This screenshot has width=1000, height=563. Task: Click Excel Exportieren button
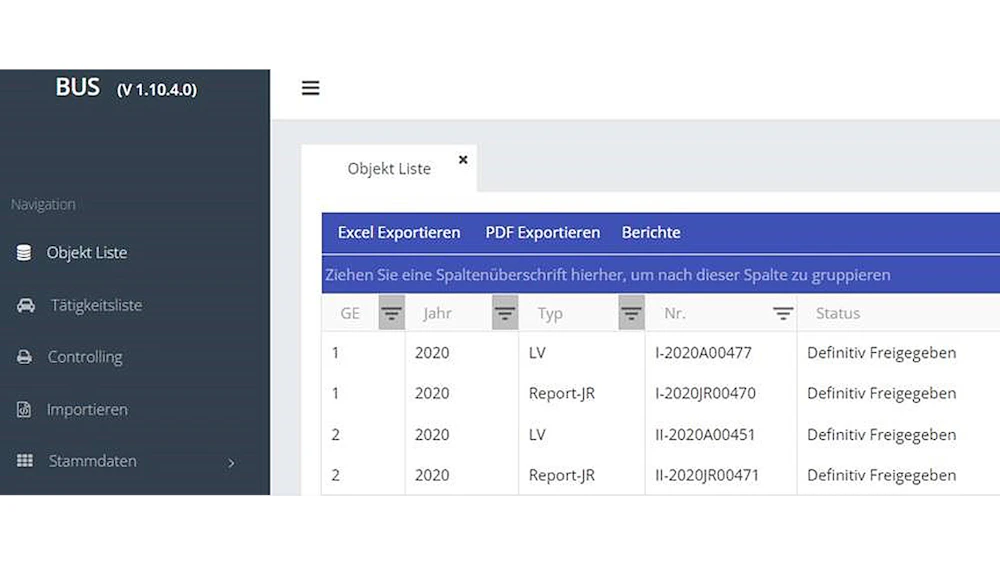(x=399, y=232)
